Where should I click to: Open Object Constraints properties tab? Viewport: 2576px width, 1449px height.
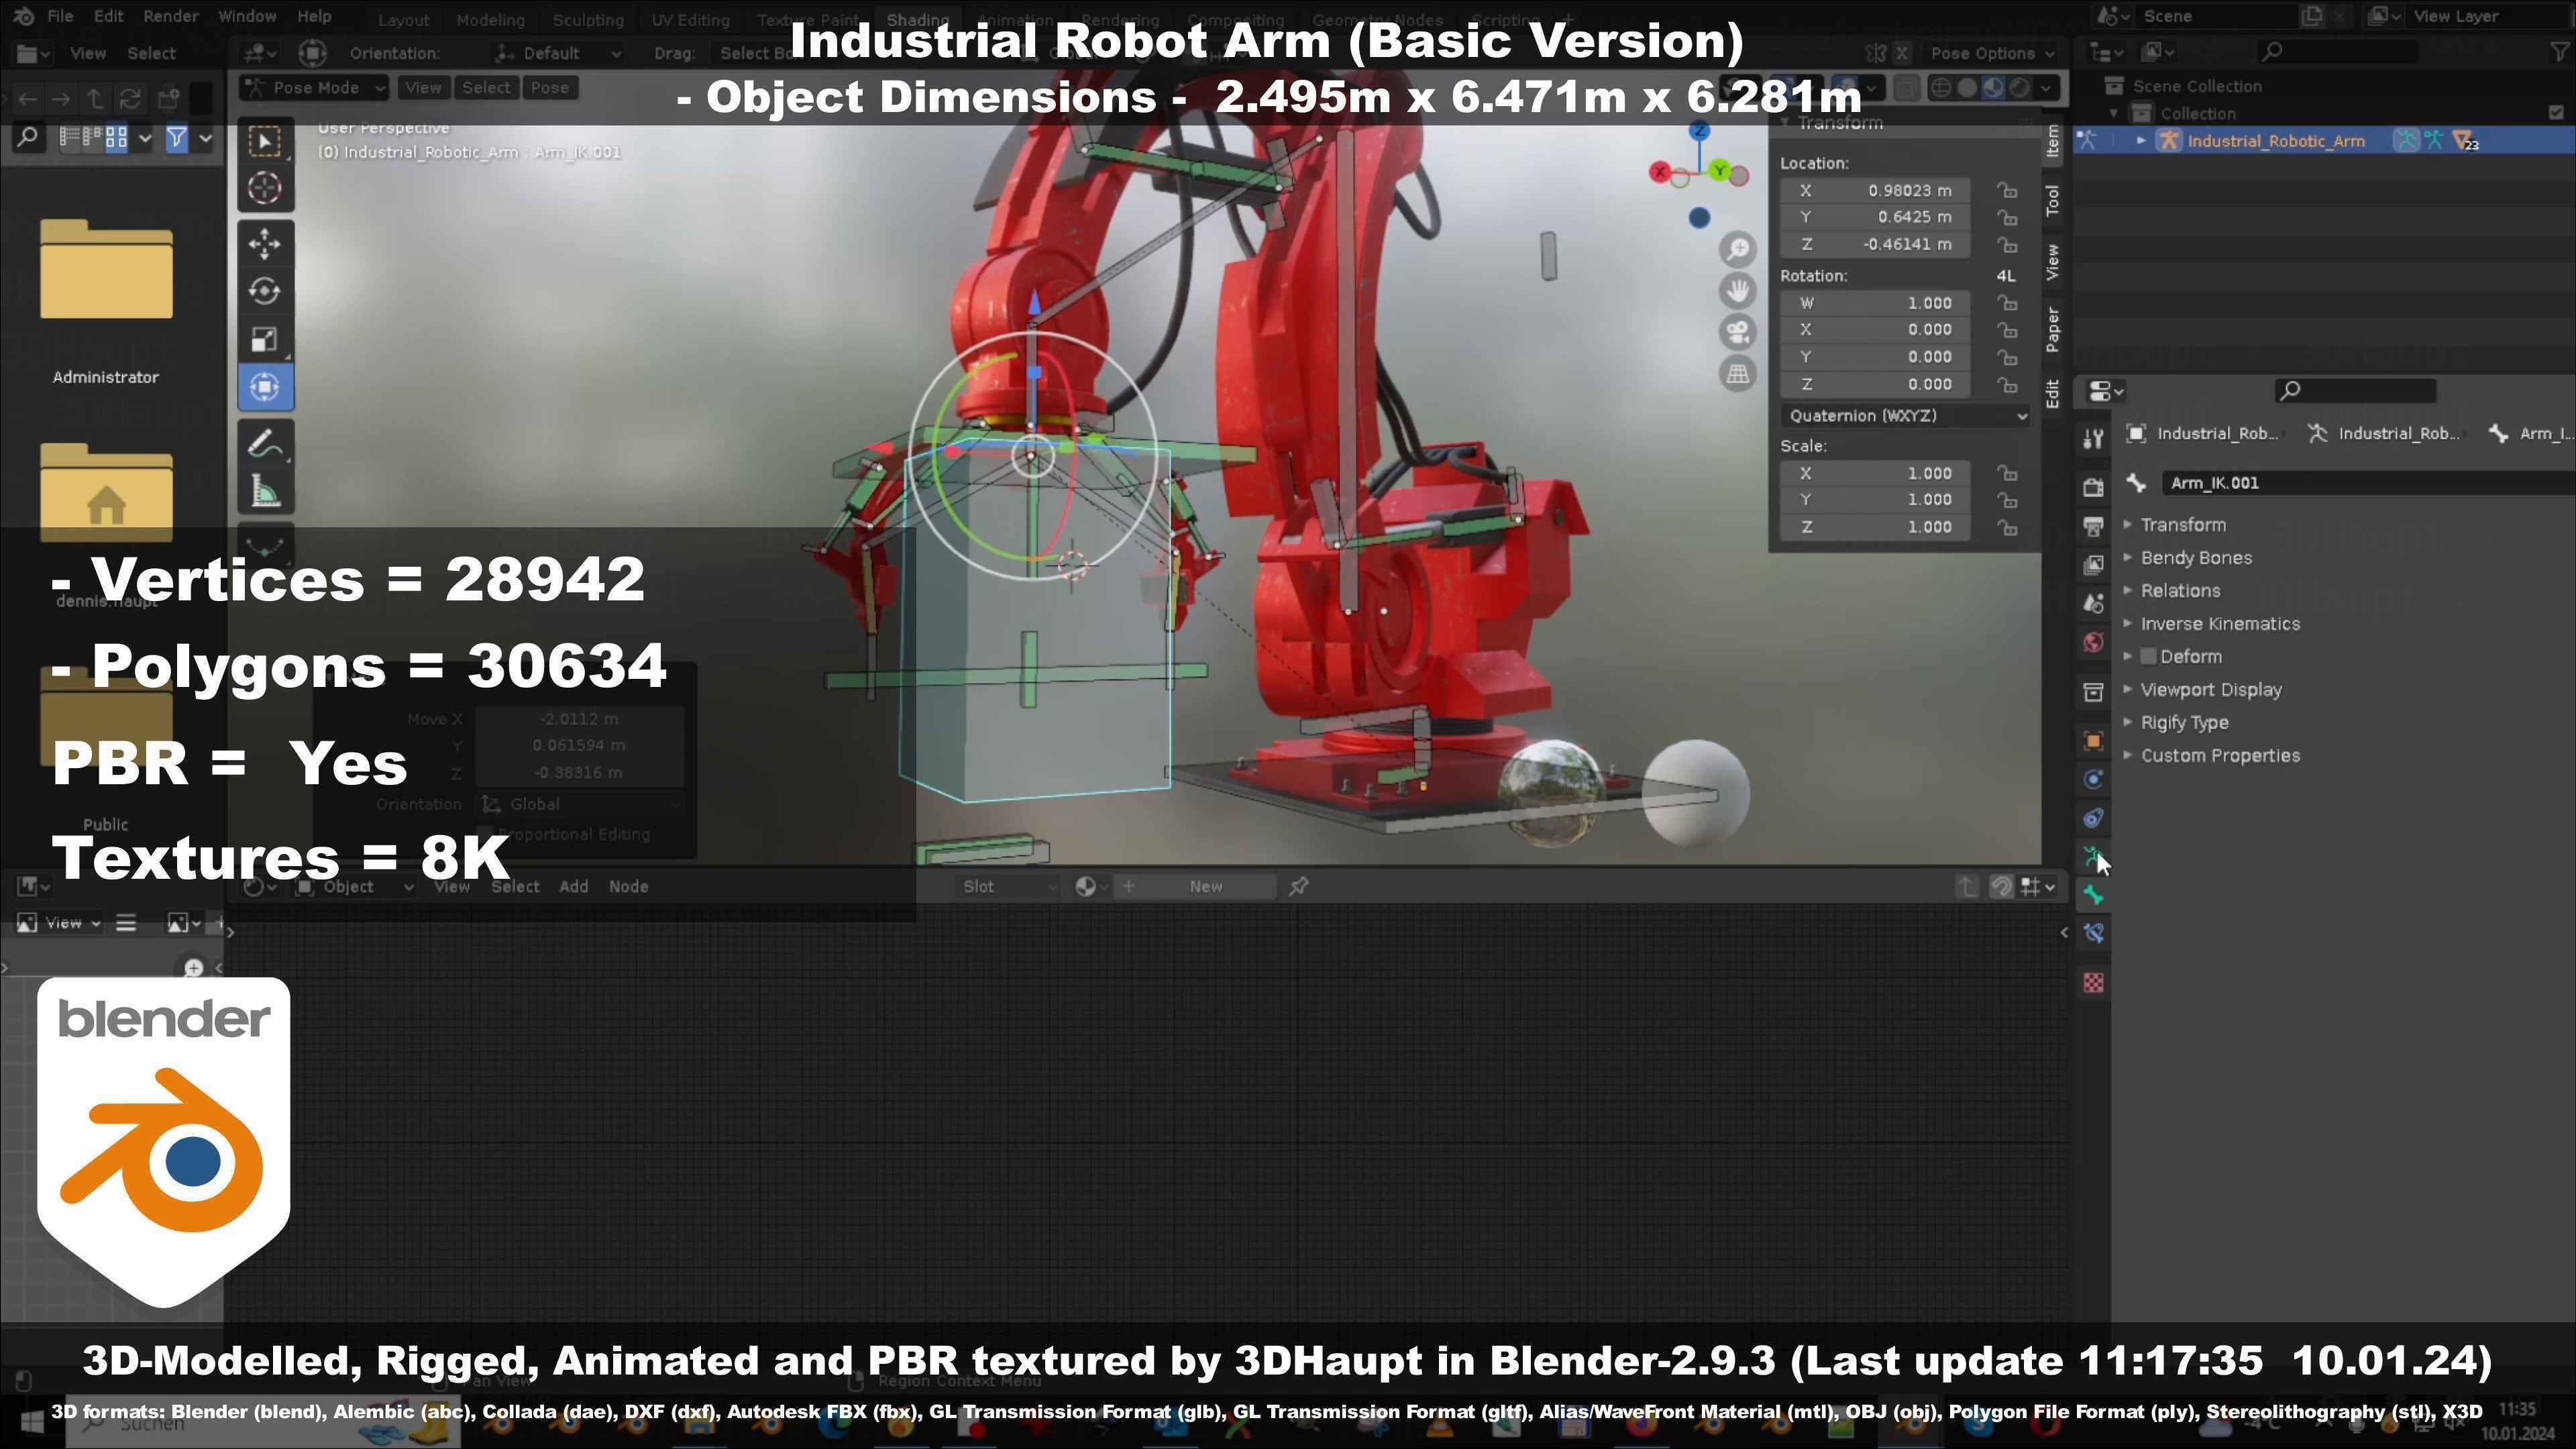(x=2093, y=819)
